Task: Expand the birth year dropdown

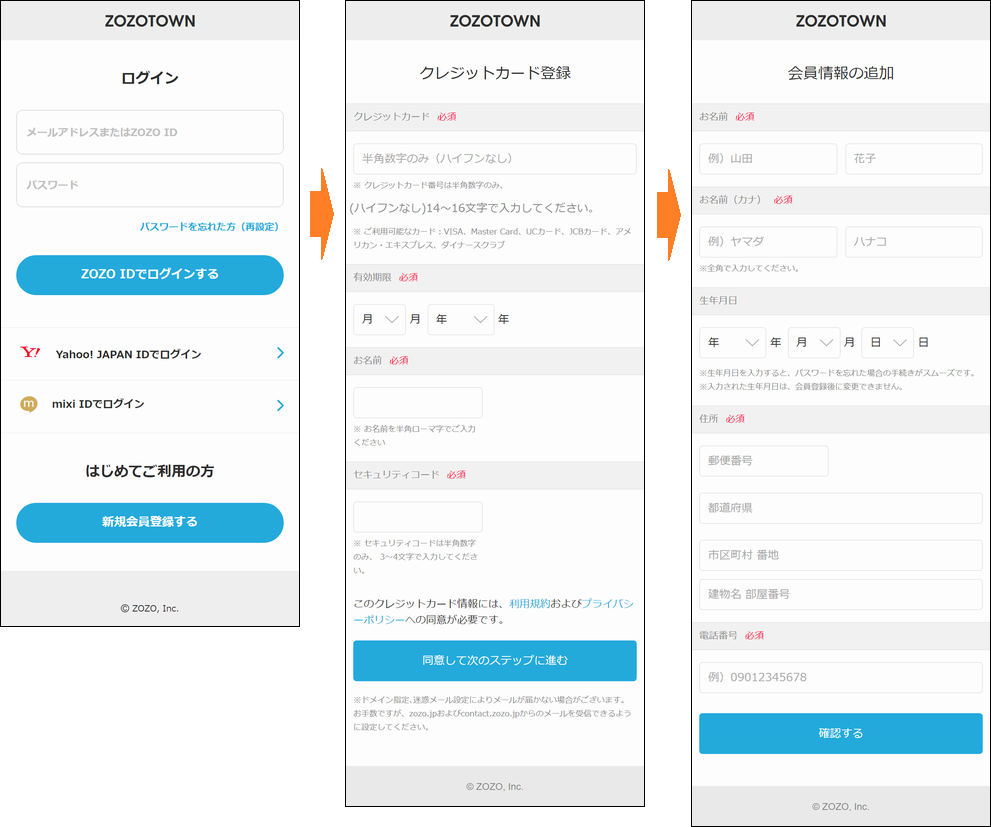Action: (732, 342)
